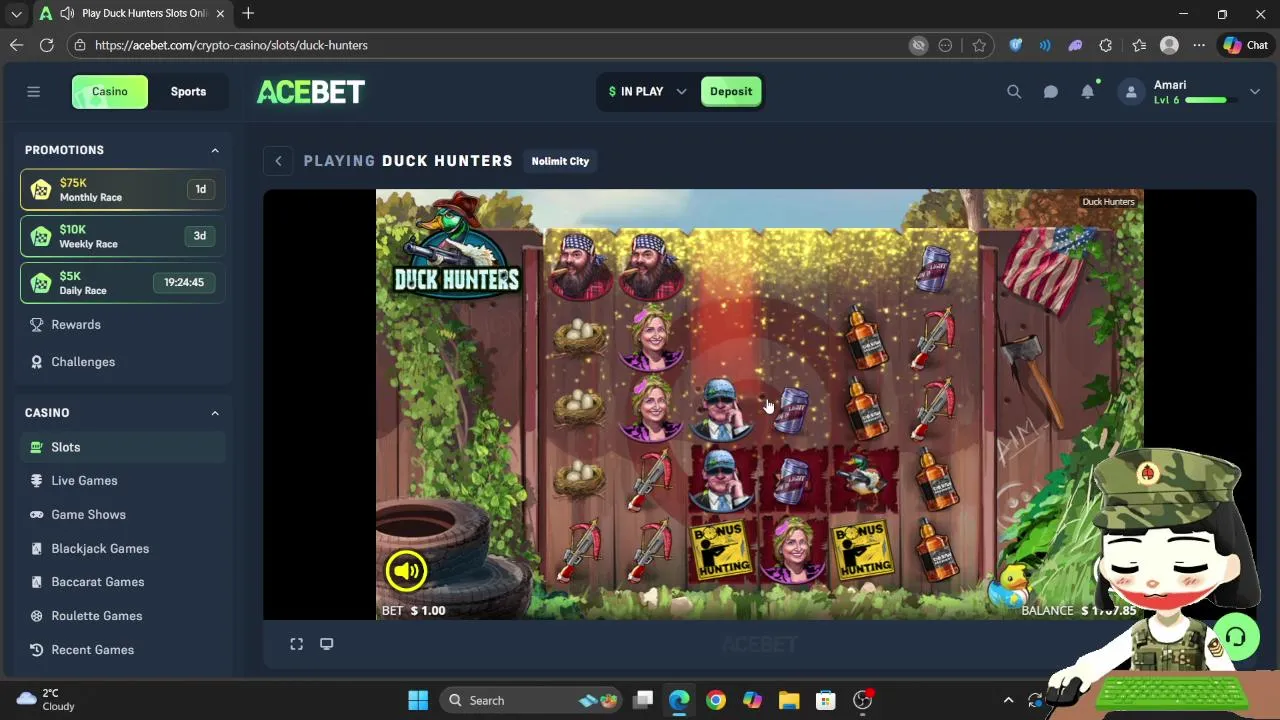Viewport: 1280px width, 720px height.
Task: Close the Play Duck Hunters tab
Action: (x=220, y=13)
